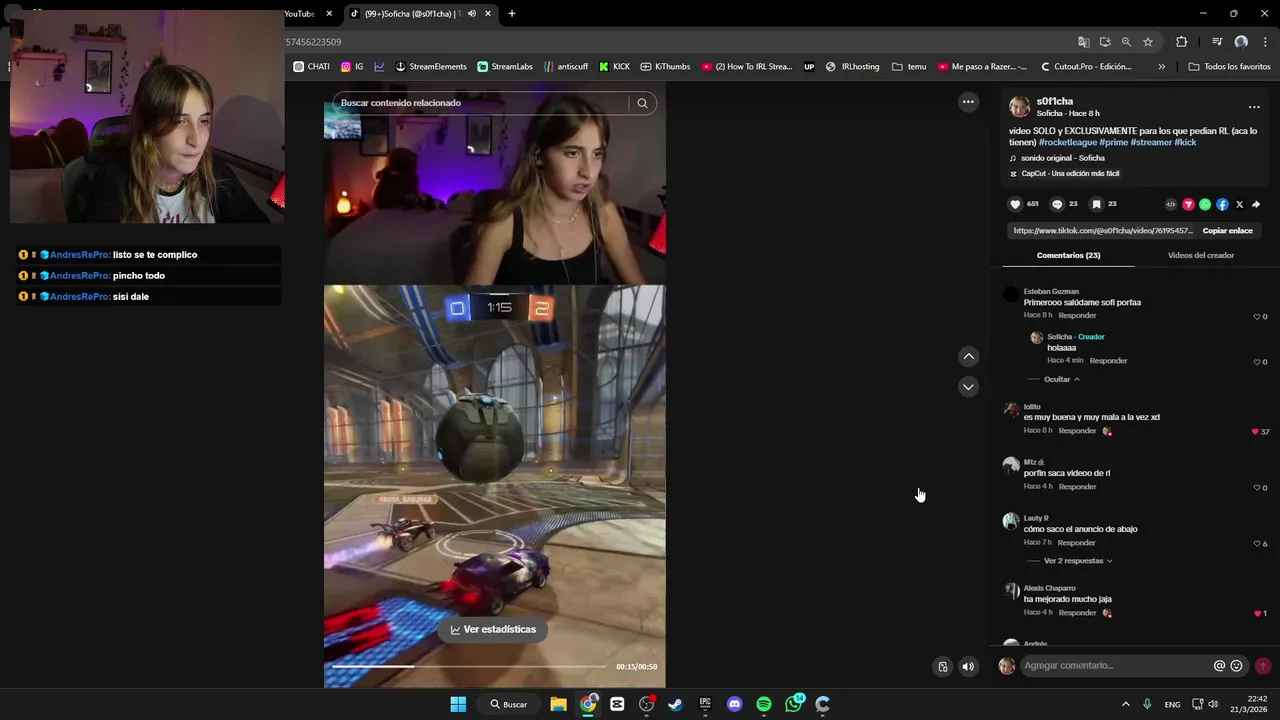The width and height of the screenshot is (1280, 720).
Task: Like lolito's comment heart
Action: click(1255, 432)
